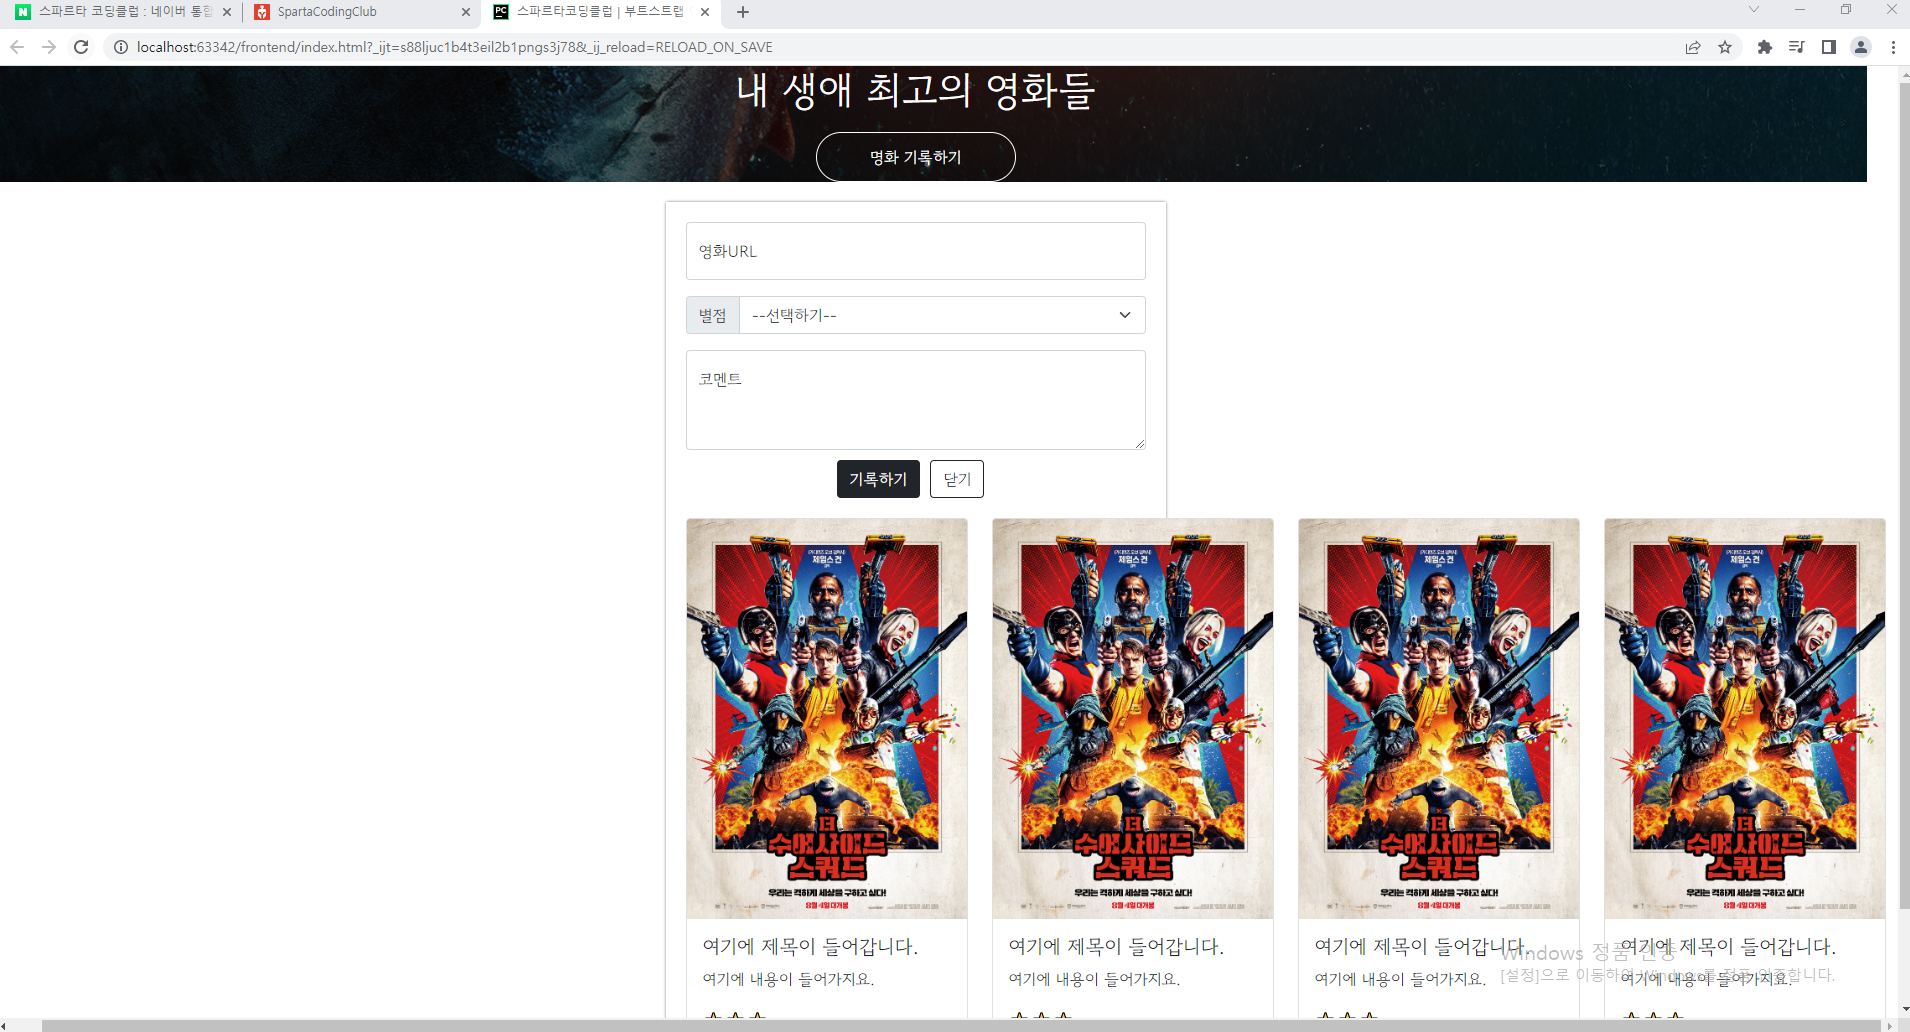Expand tab search chevron
The width and height of the screenshot is (1910, 1032).
coord(1753,9)
